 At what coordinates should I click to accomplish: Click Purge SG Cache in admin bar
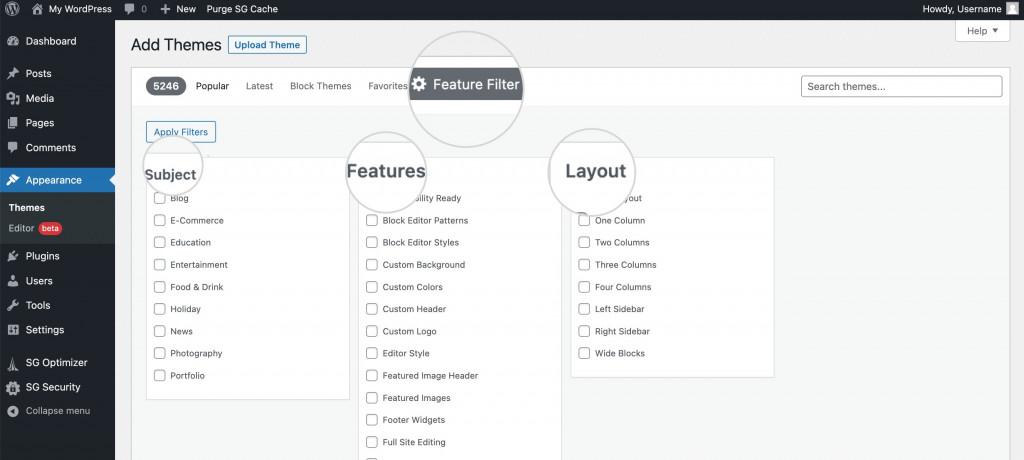coord(242,9)
